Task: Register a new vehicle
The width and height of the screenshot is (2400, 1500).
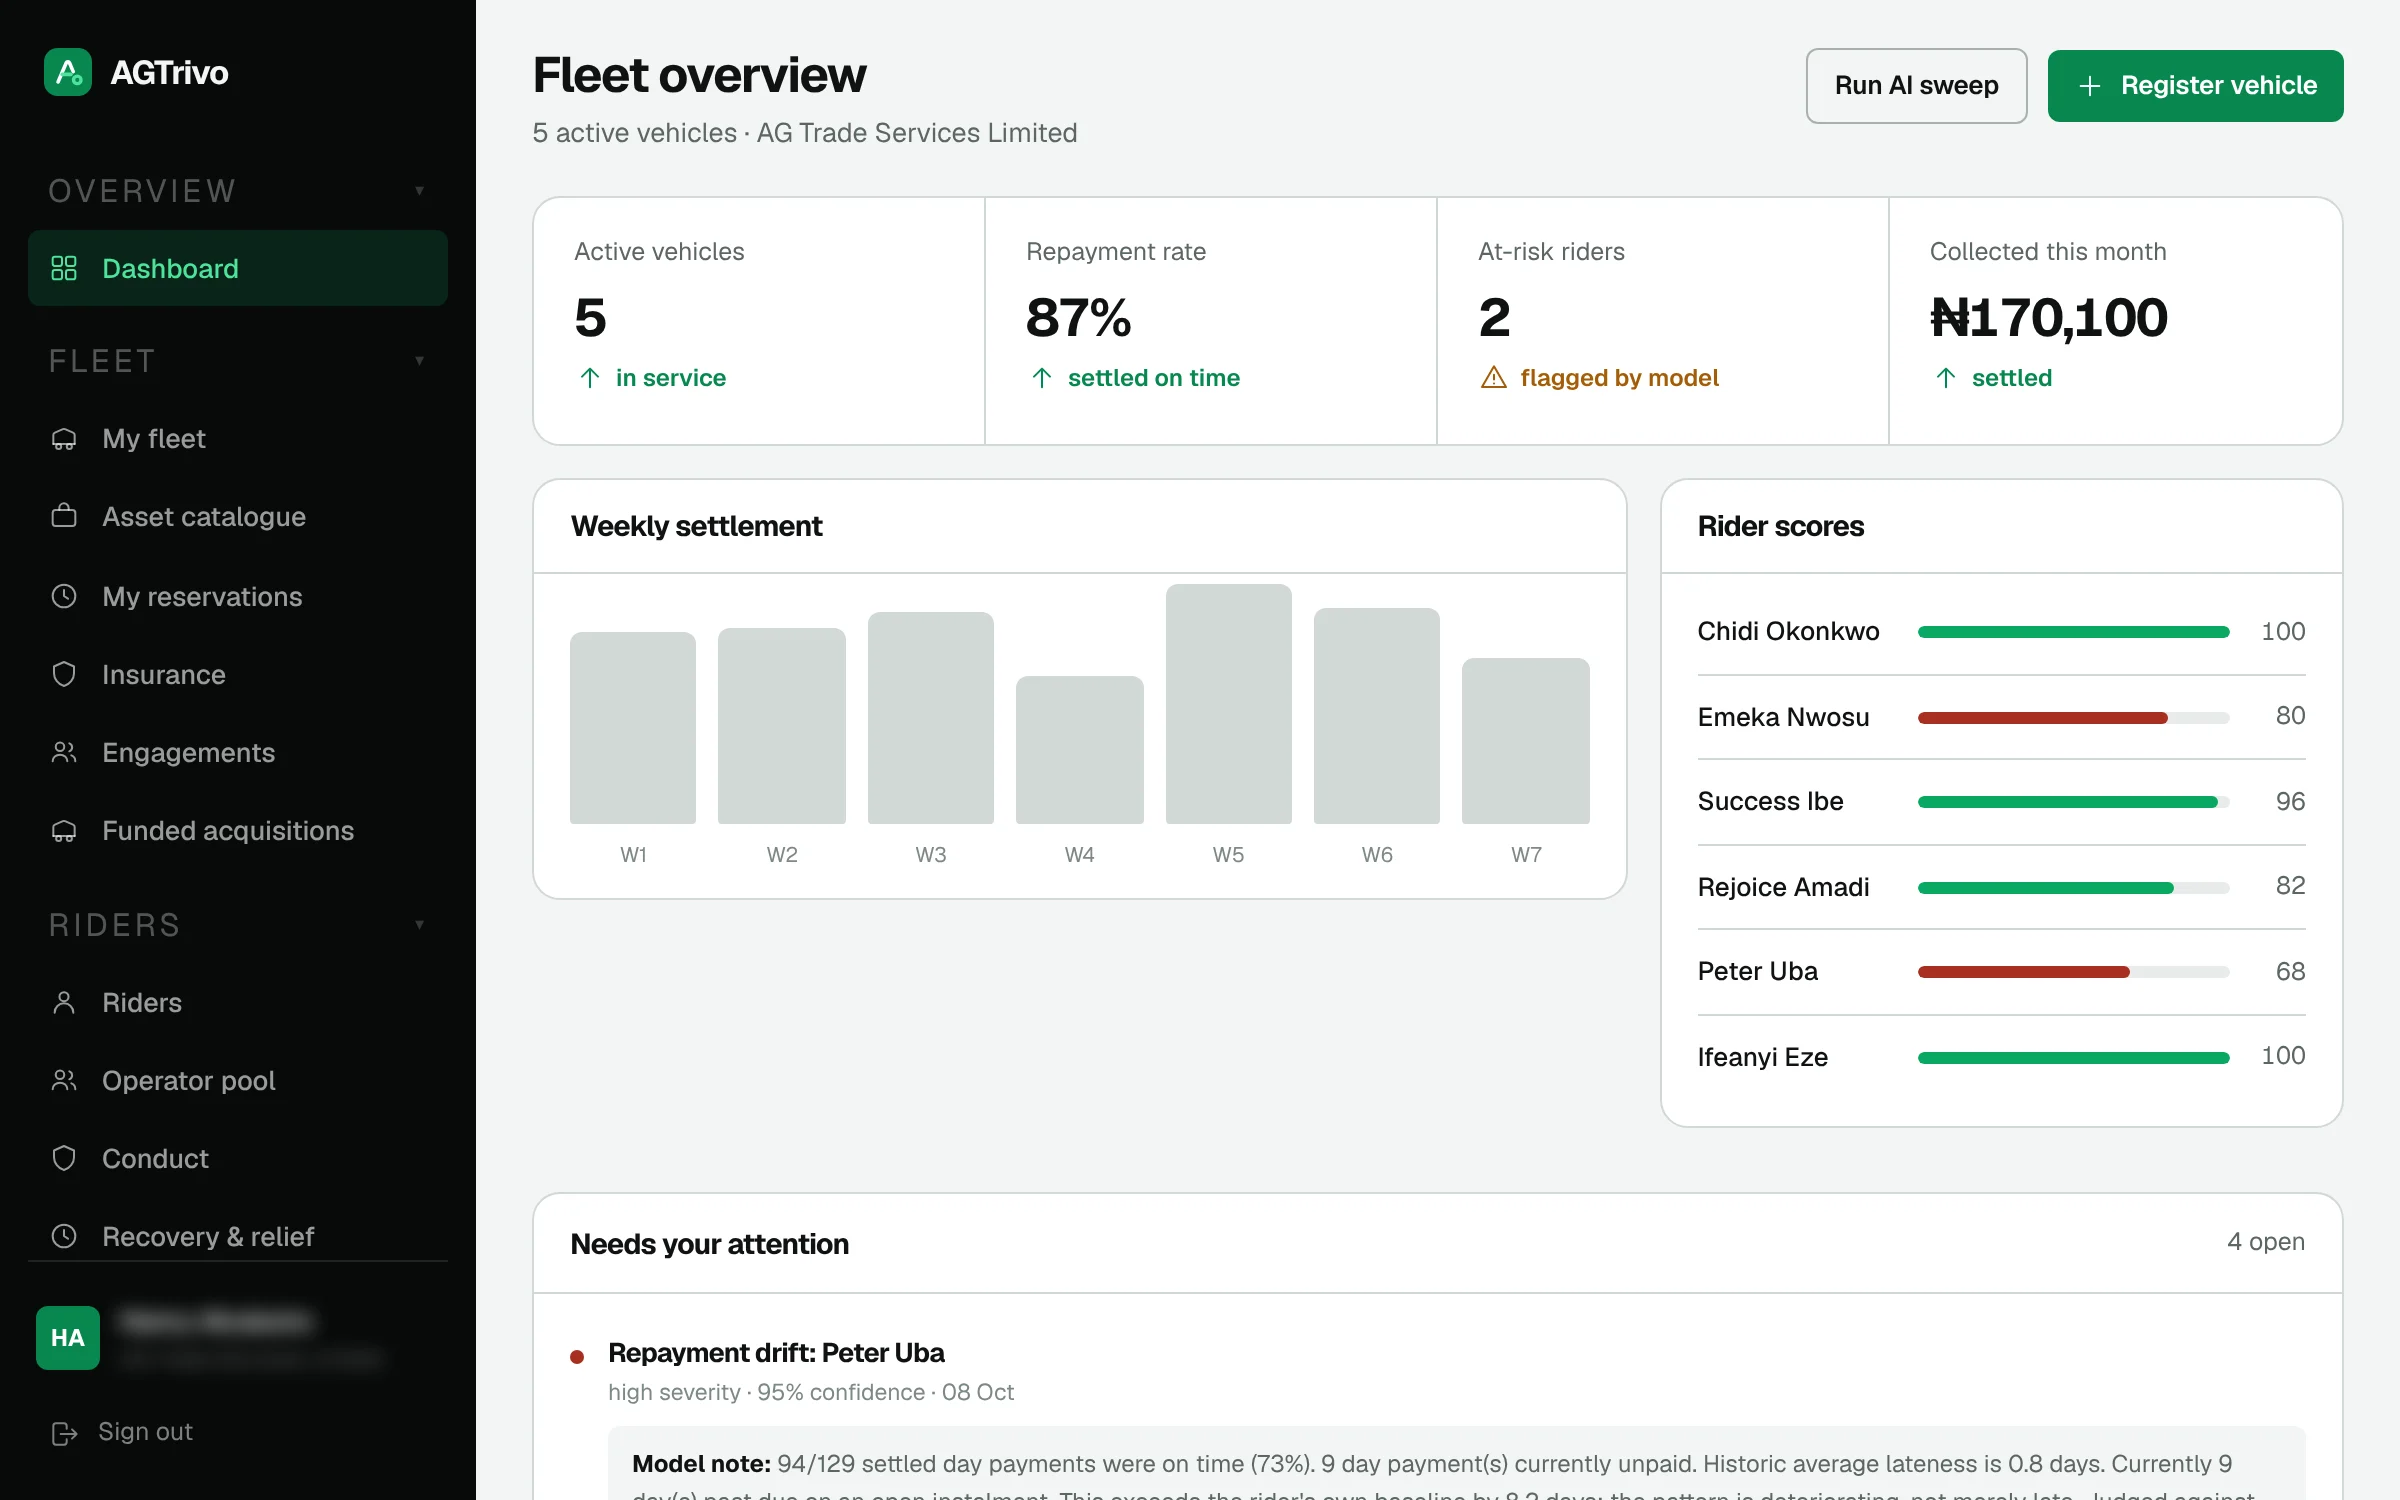Action: (2195, 86)
